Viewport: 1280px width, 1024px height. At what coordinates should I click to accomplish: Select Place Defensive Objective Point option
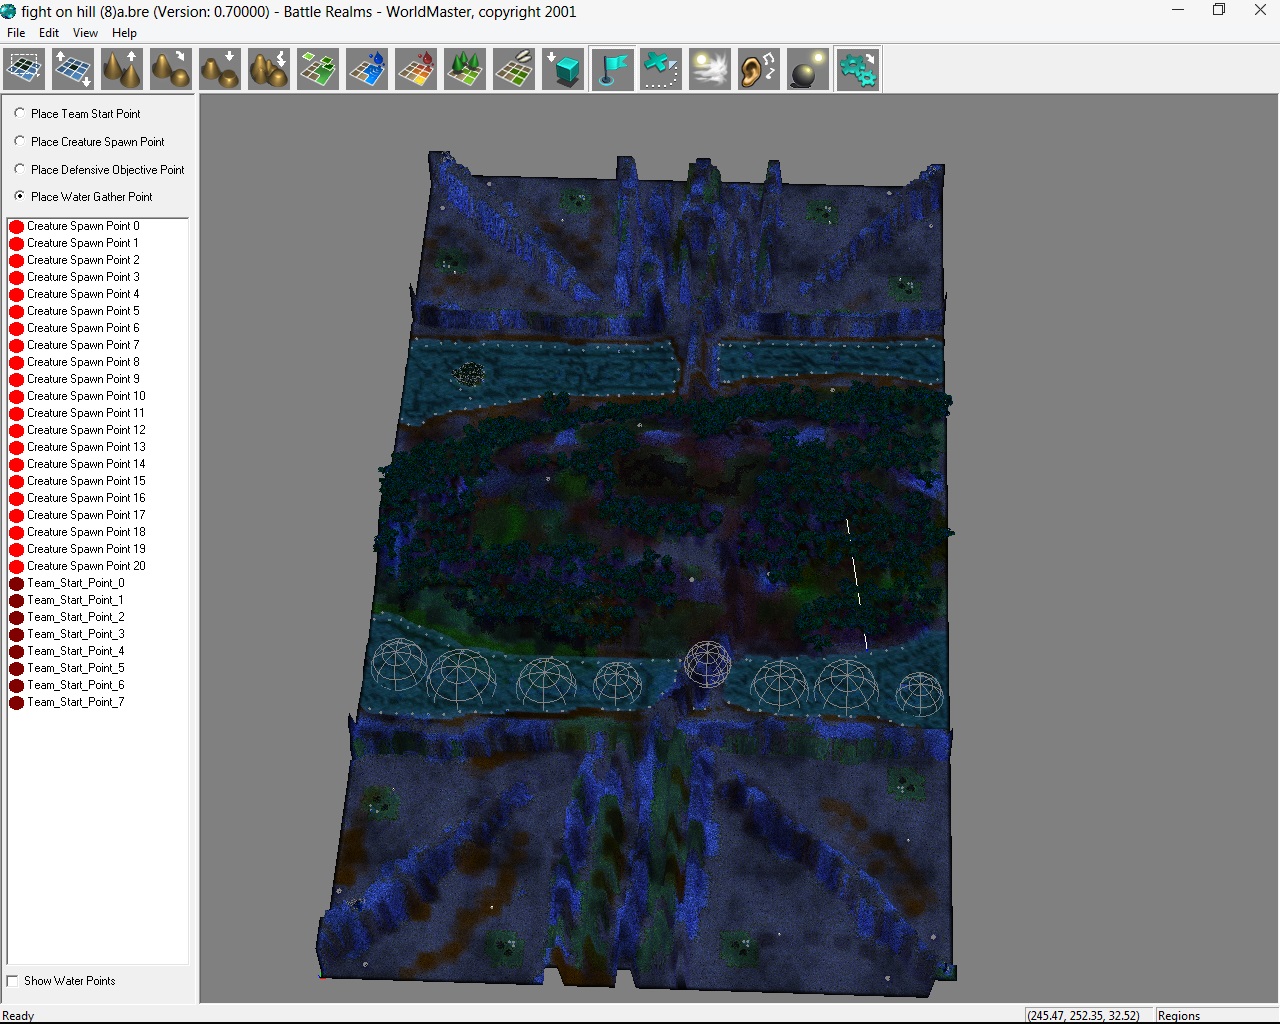99,170
